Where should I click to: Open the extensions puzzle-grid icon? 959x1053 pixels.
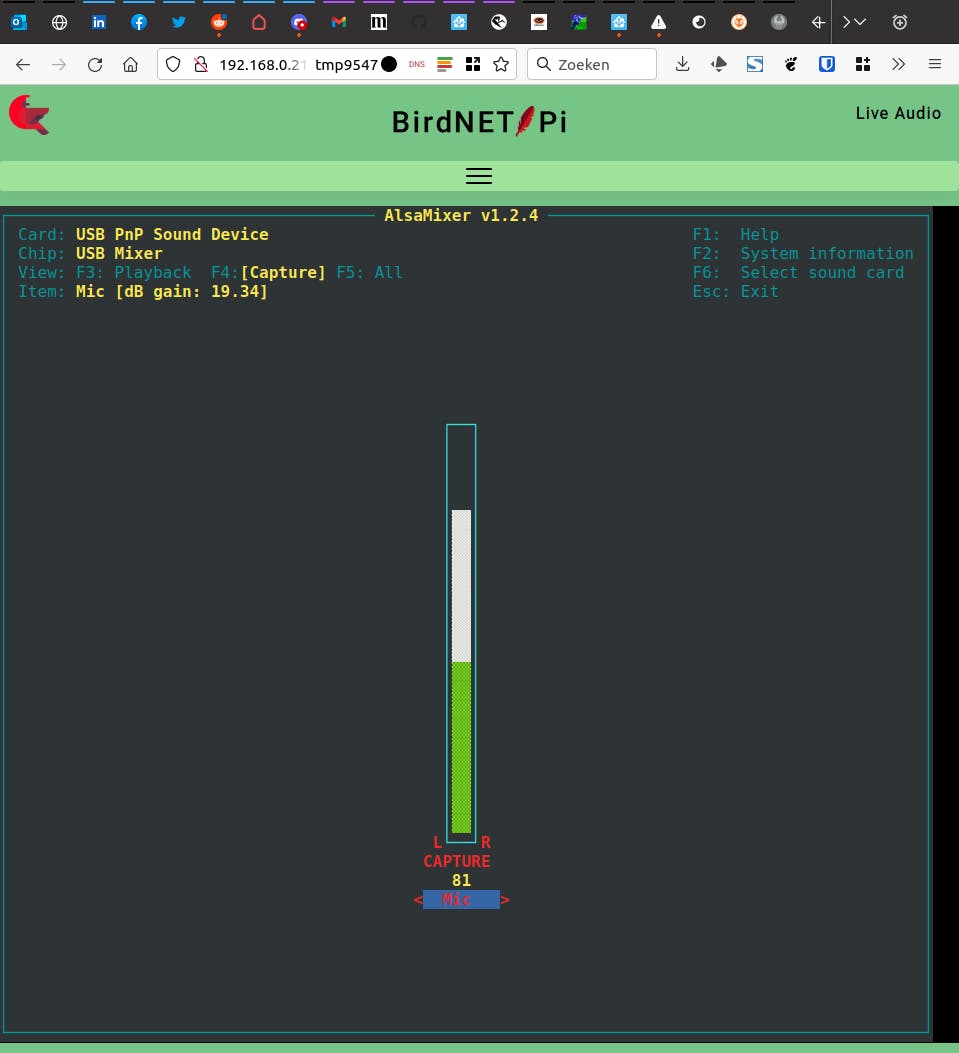tap(863, 64)
